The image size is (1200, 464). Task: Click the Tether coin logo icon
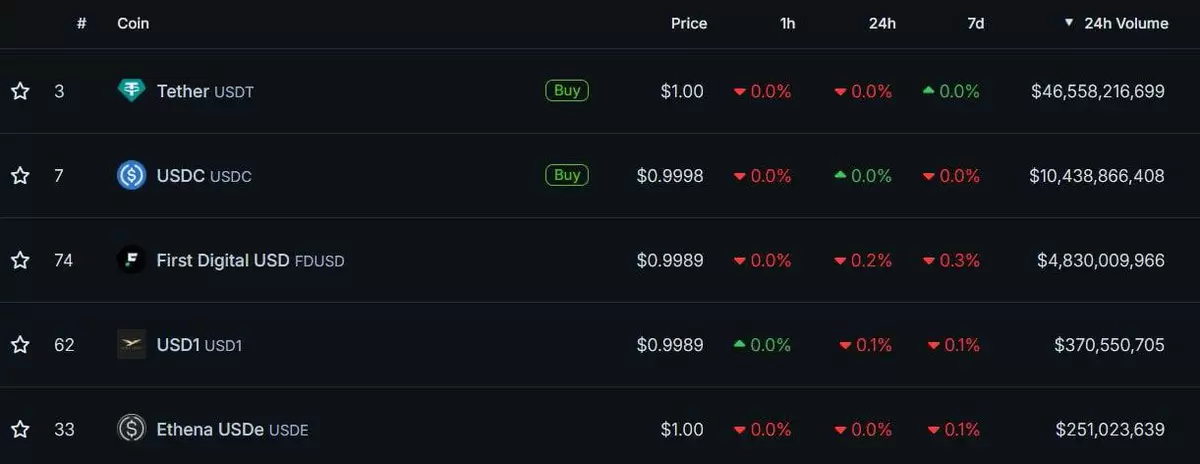(131, 91)
